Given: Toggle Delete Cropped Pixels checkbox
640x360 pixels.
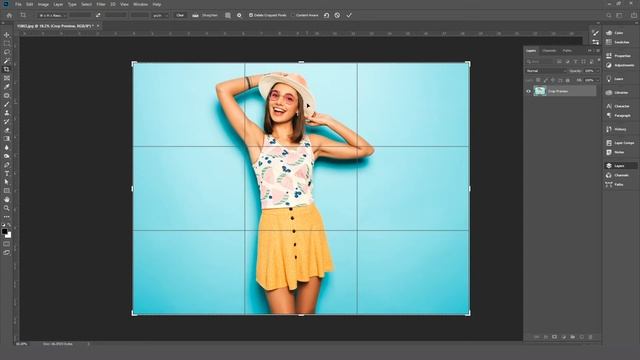Looking at the screenshot, I should point(251,15).
